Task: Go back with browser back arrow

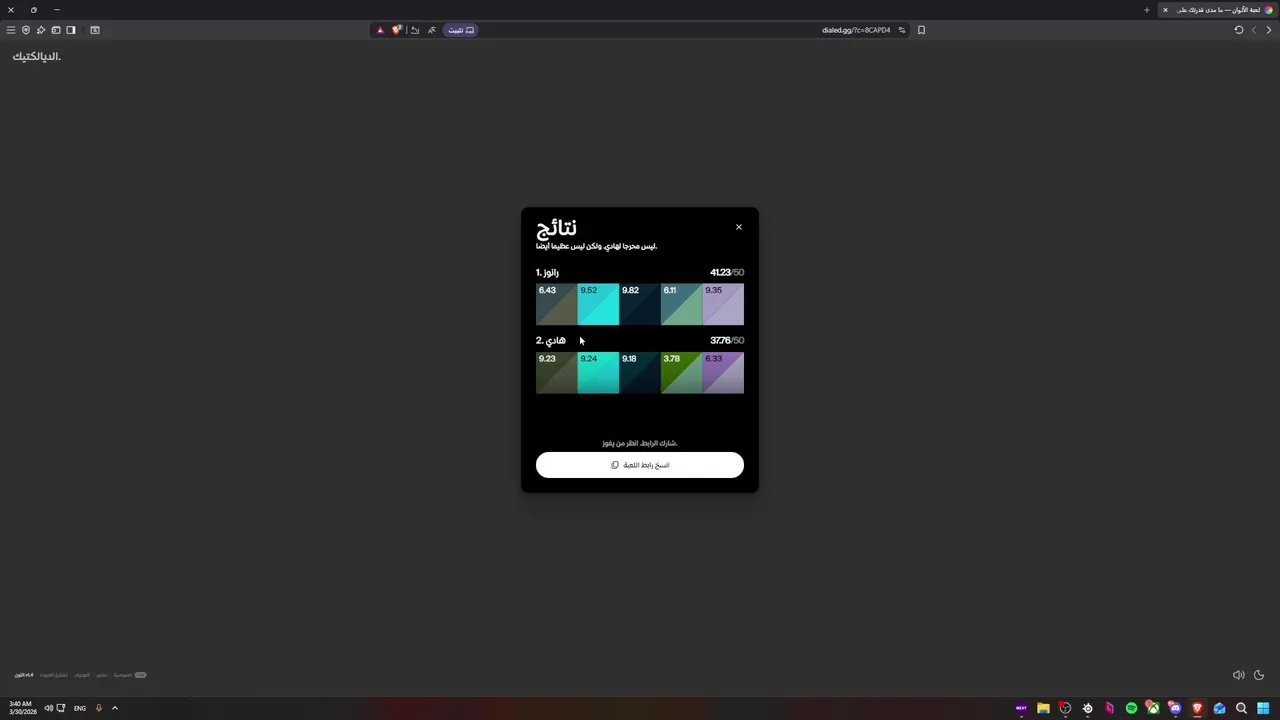Action: (1269, 30)
